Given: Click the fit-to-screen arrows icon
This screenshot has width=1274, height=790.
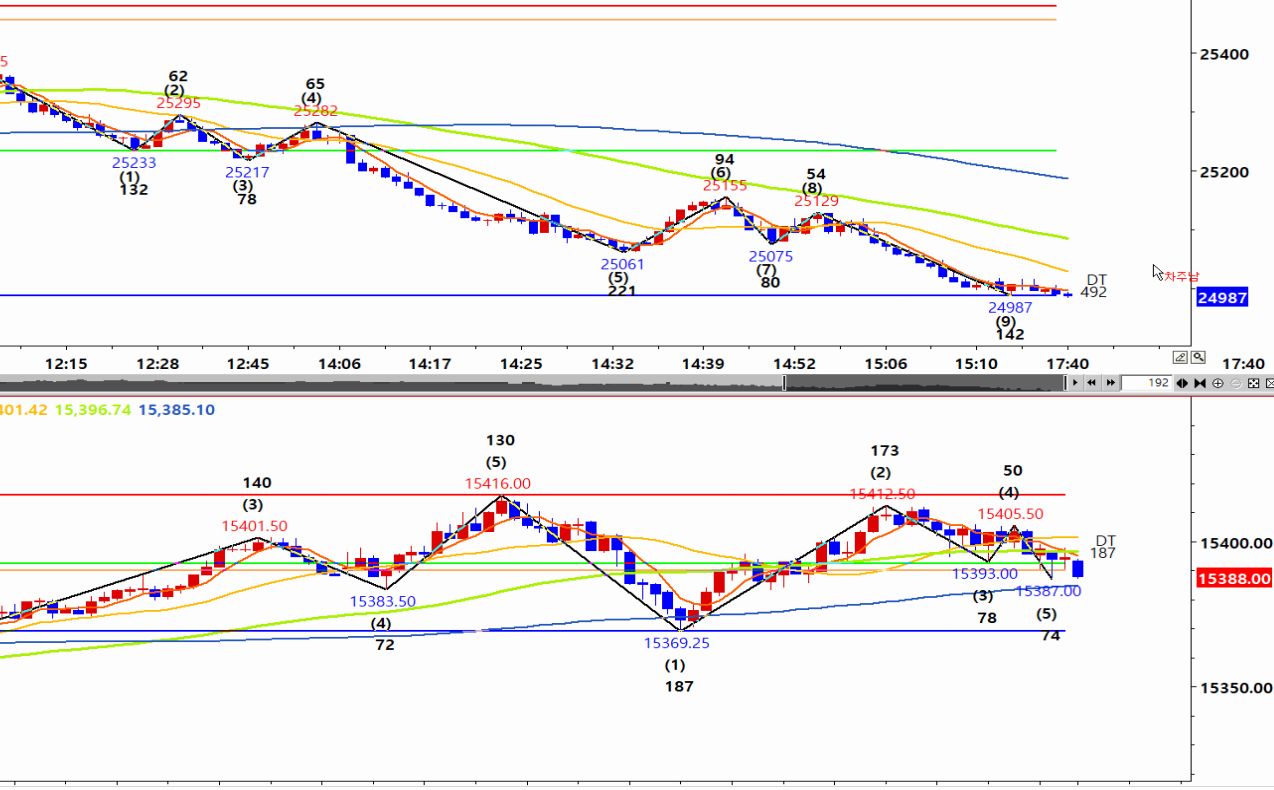Looking at the screenshot, I should [1253, 383].
